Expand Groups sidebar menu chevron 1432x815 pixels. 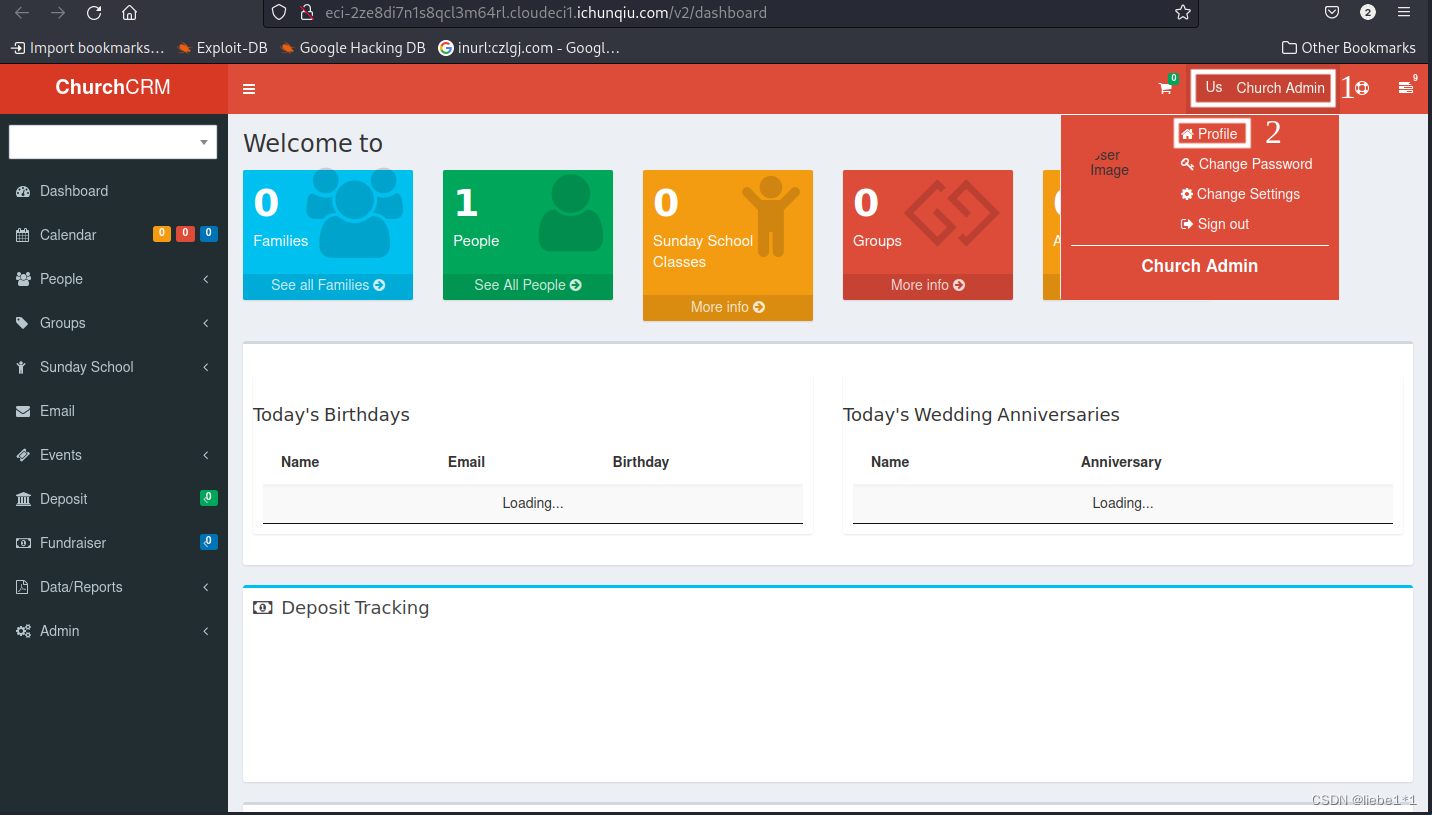point(206,323)
